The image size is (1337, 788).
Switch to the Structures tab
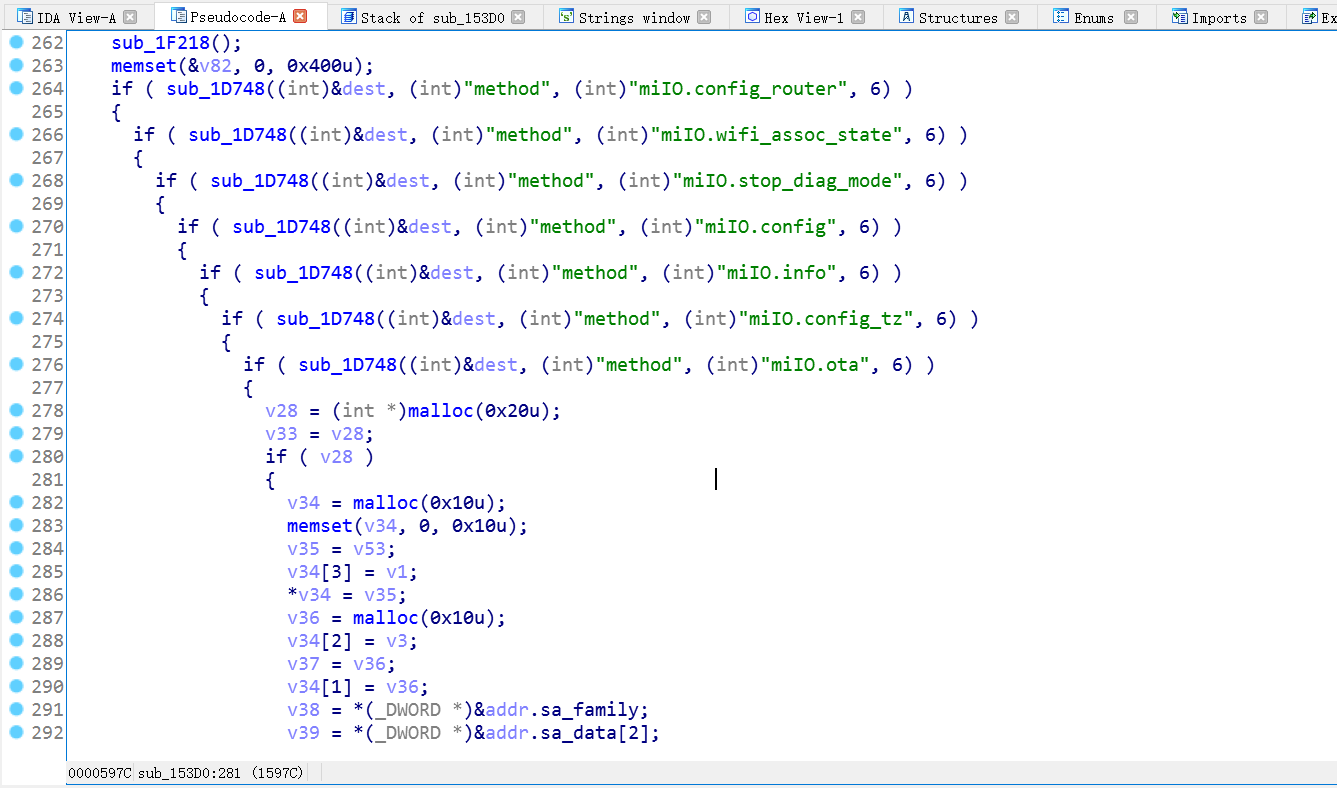(957, 17)
